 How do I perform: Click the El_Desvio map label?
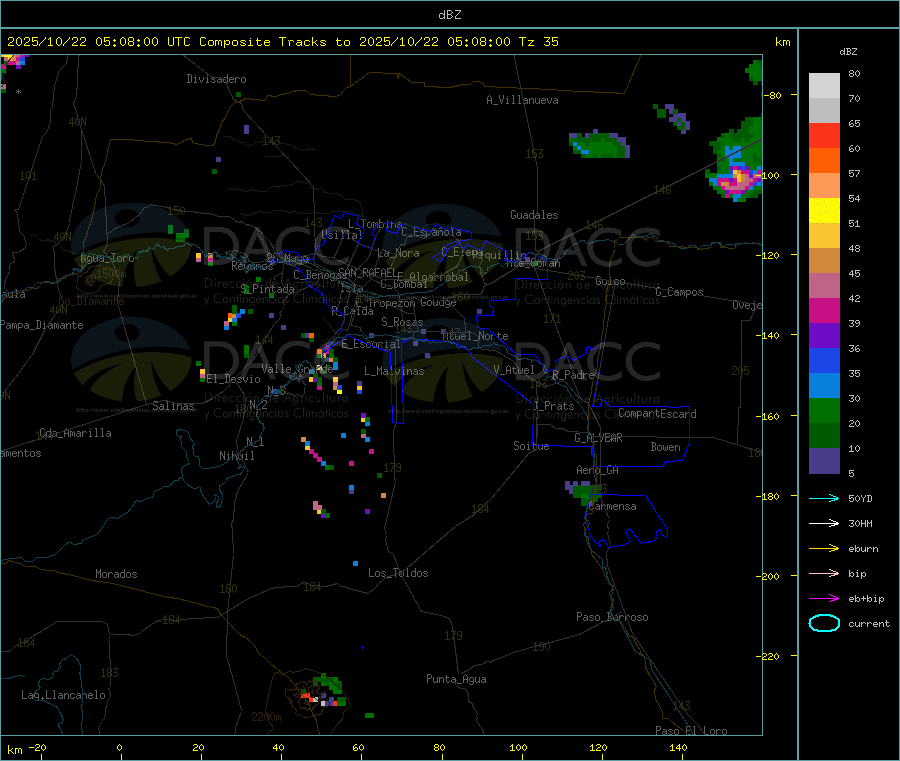pyautogui.click(x=233, y=379)
